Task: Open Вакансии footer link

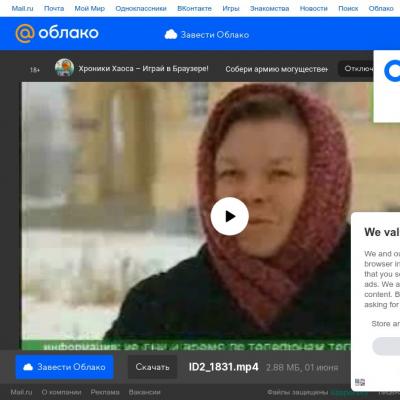Action: pos(144,392)
